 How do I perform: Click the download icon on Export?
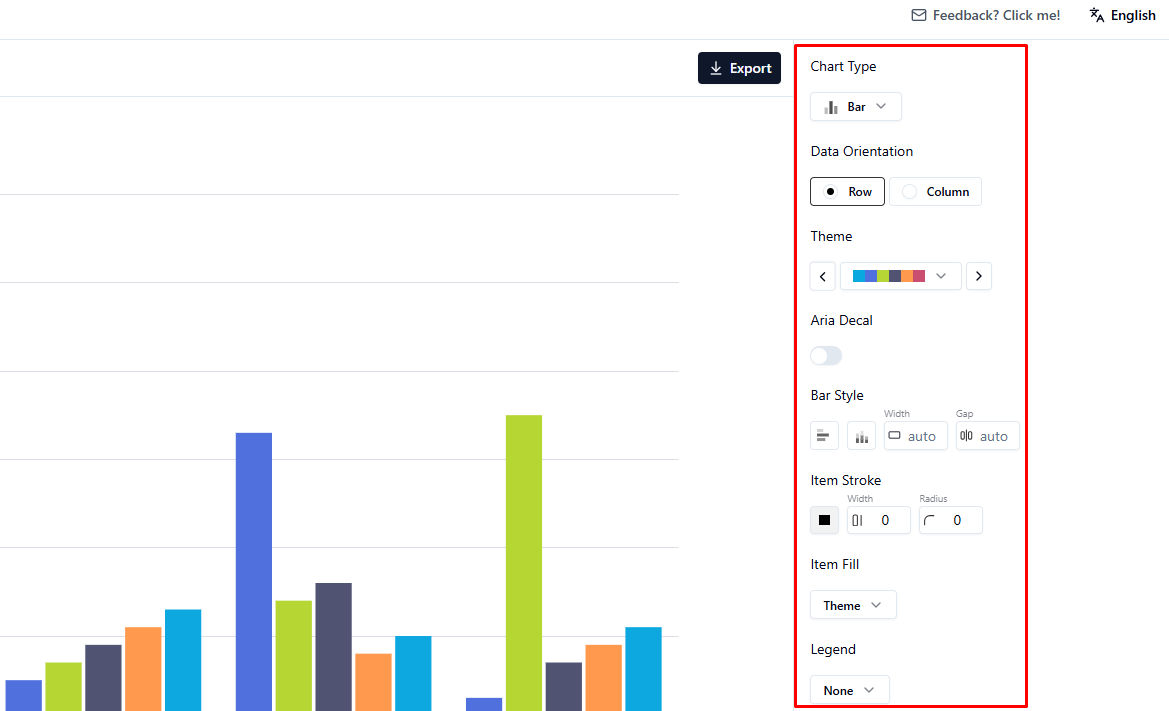[x=716, y=68]
